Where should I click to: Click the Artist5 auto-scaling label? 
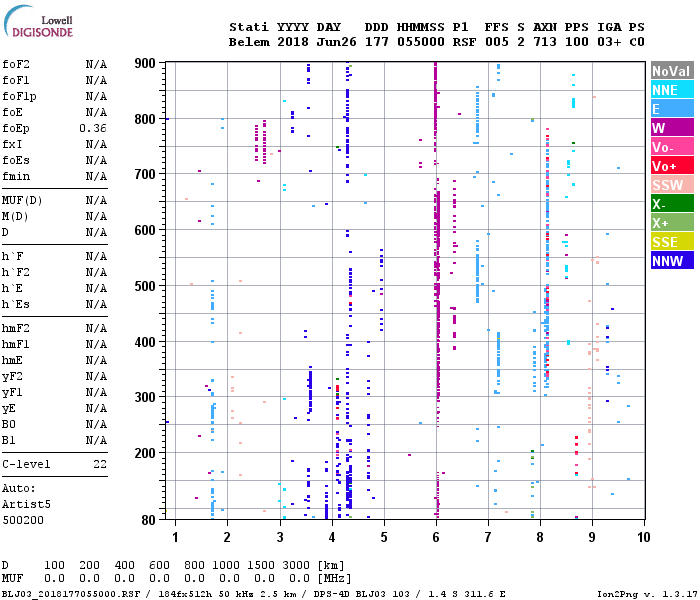pyautogui.click(x=26, y=504)
